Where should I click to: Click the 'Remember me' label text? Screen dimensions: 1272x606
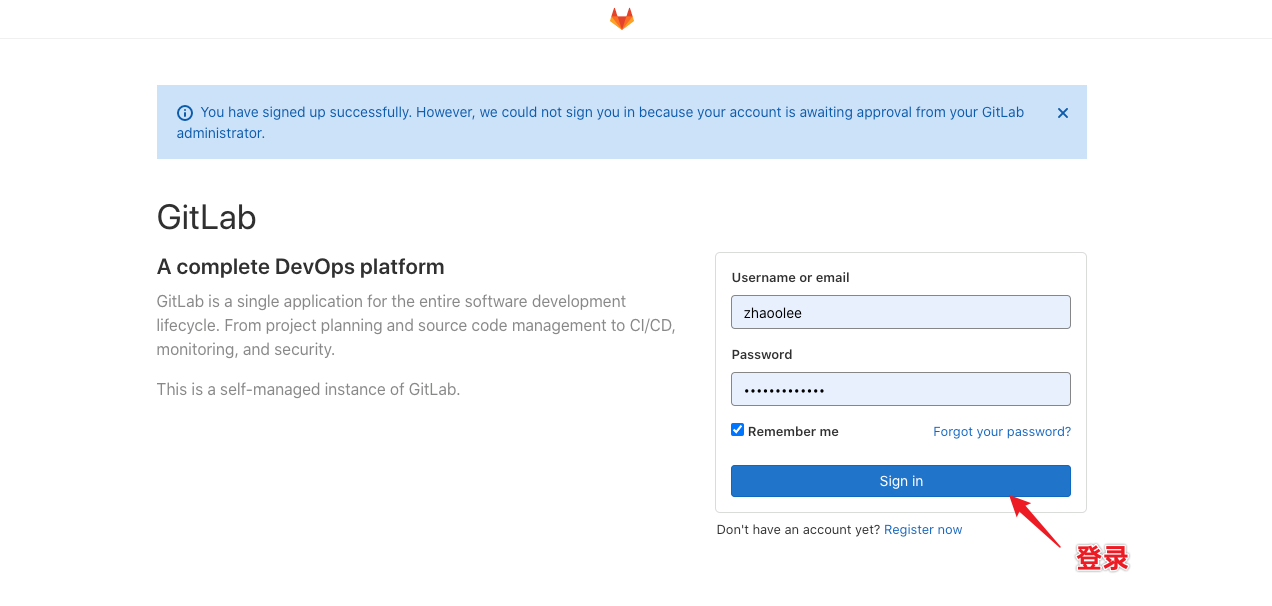(793, 432)
